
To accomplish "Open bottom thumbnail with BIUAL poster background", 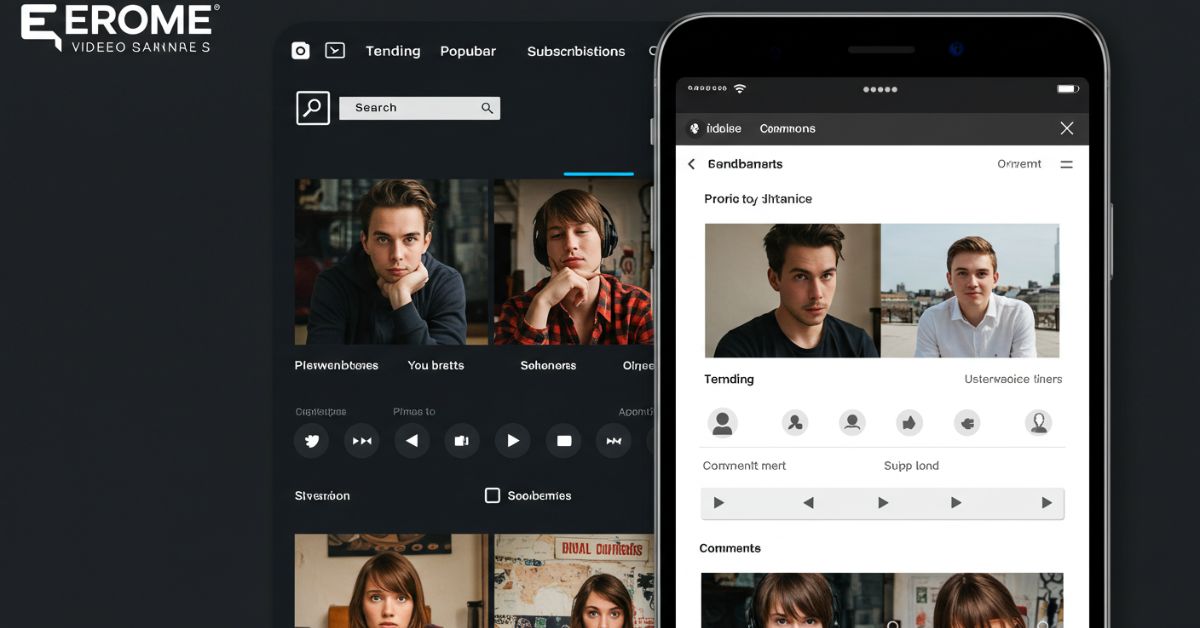I will [574, 580].
